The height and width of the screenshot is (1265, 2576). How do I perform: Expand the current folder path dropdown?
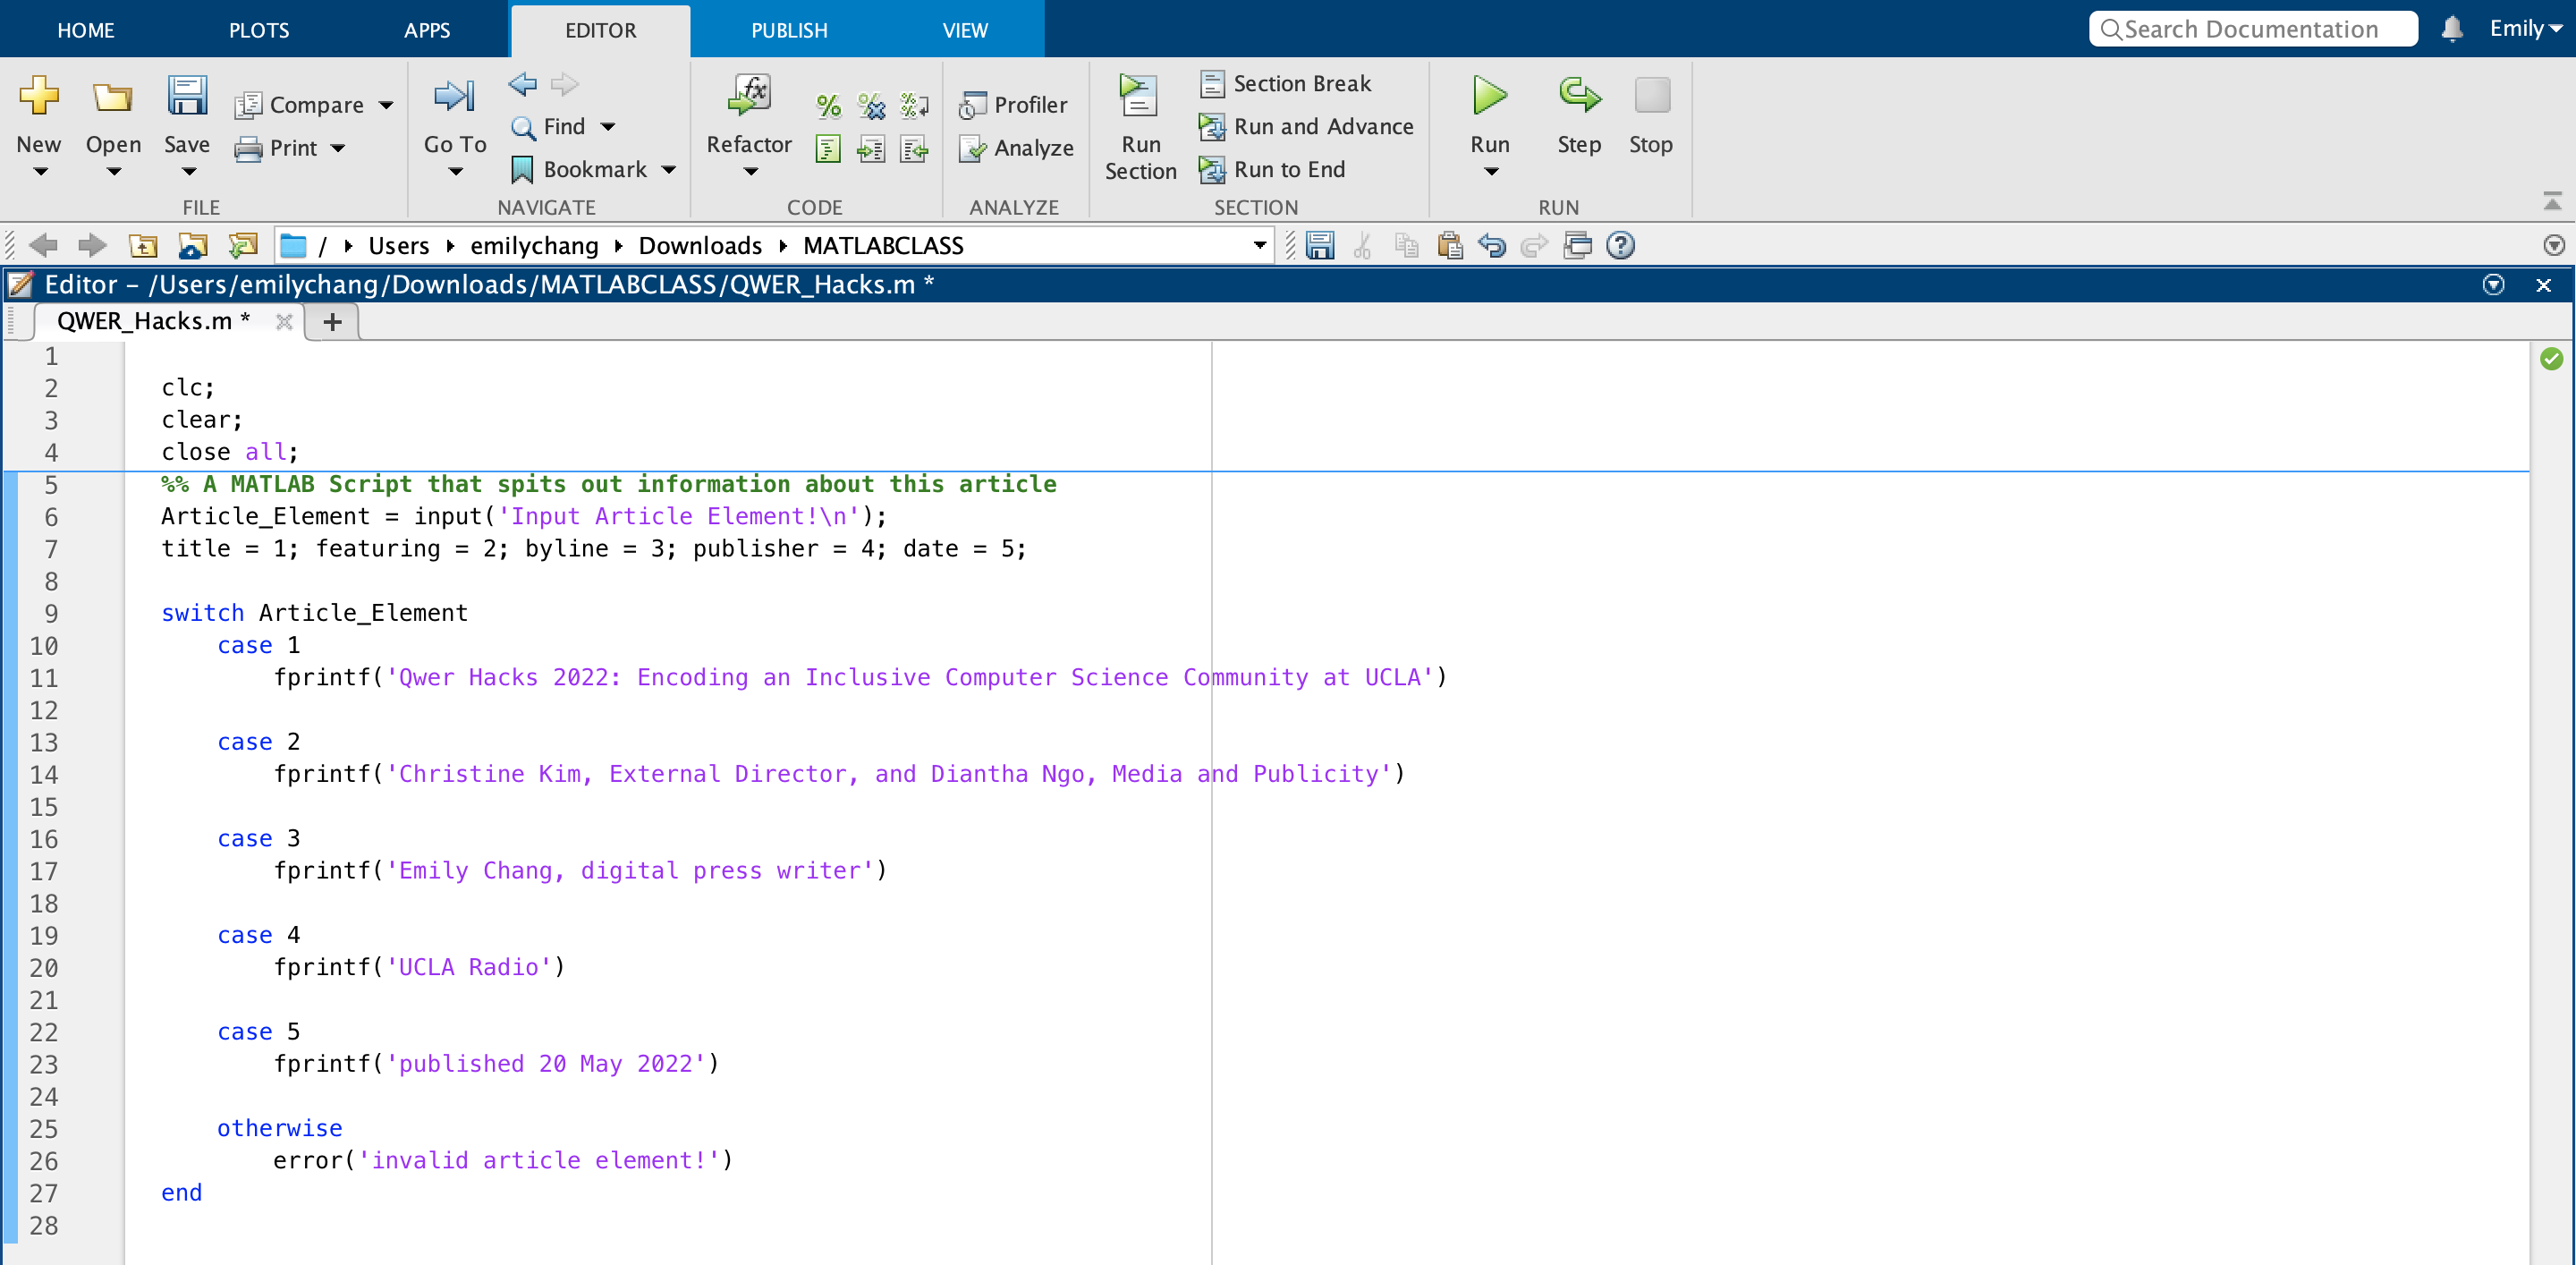click(1259, 245)
